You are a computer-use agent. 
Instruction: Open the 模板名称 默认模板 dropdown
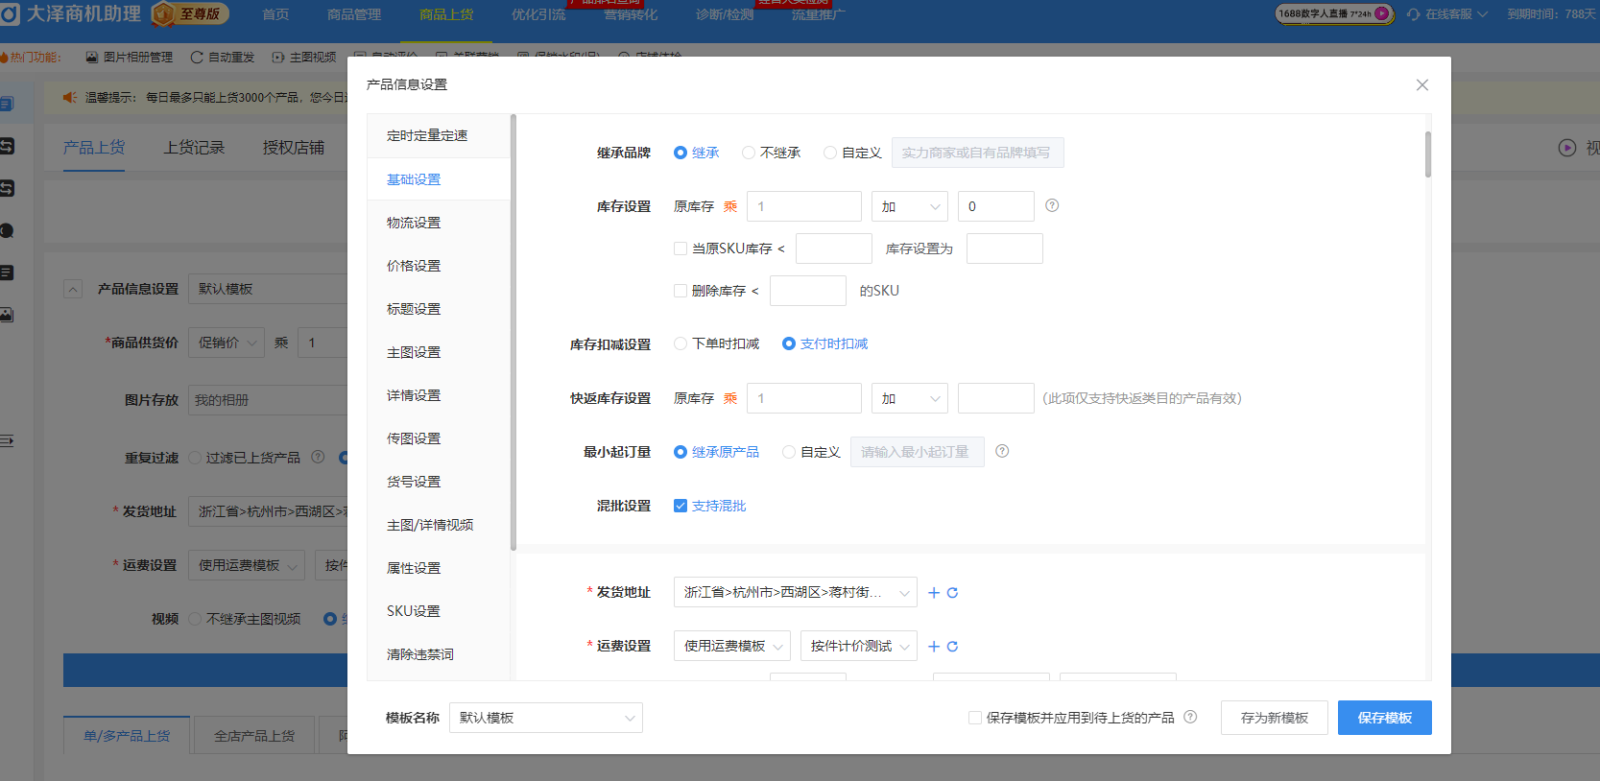[x=546, y=717]
